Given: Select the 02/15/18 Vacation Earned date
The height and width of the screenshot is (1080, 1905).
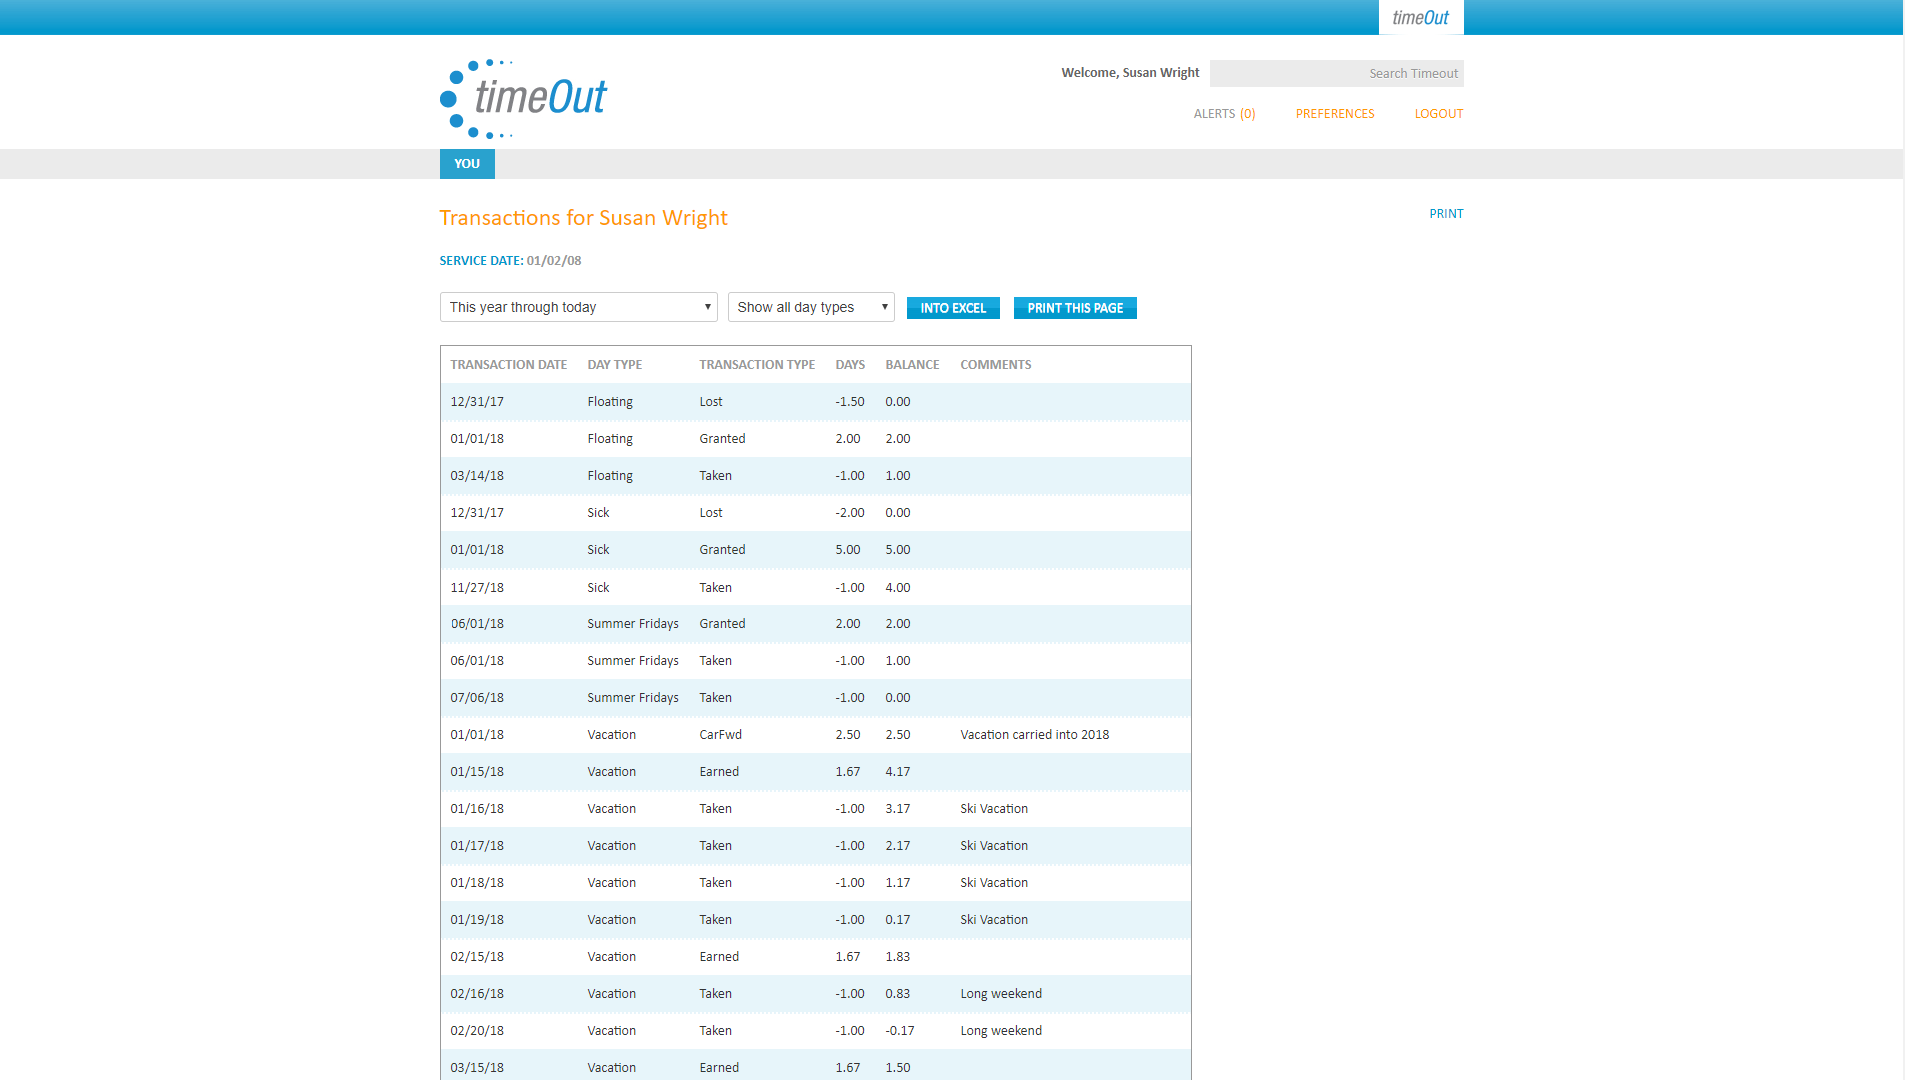Looking at the screenshot, I should click(477, 957).
